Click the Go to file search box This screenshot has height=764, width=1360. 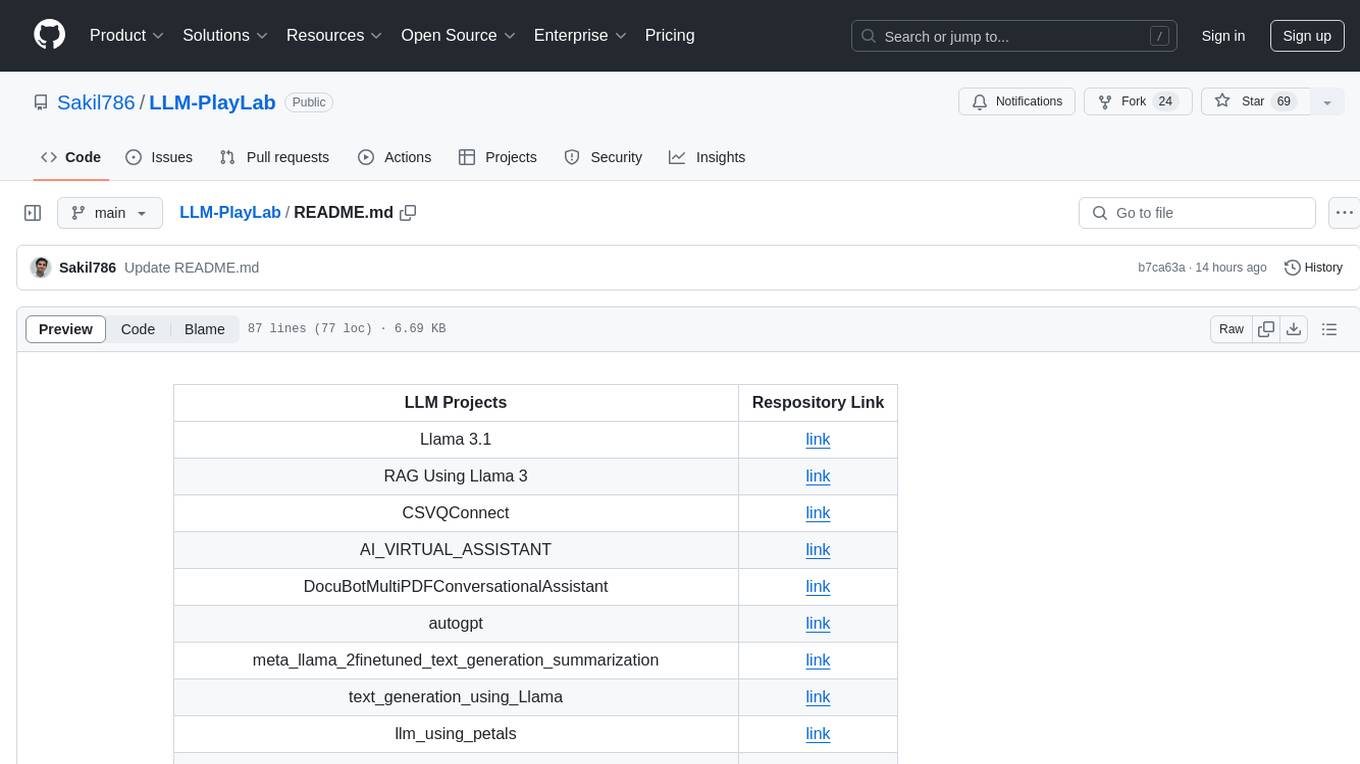pos(1197,213)
